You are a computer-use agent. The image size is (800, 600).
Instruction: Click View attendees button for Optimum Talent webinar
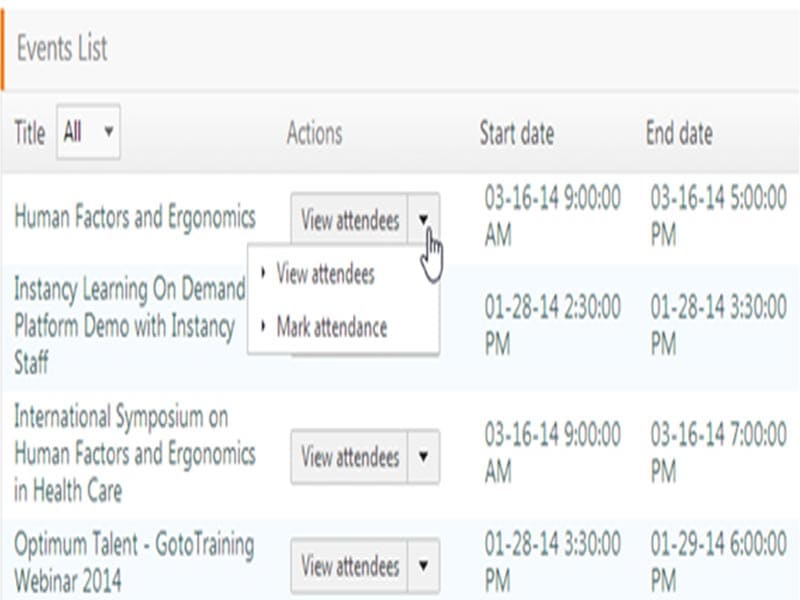pos(350,566)
